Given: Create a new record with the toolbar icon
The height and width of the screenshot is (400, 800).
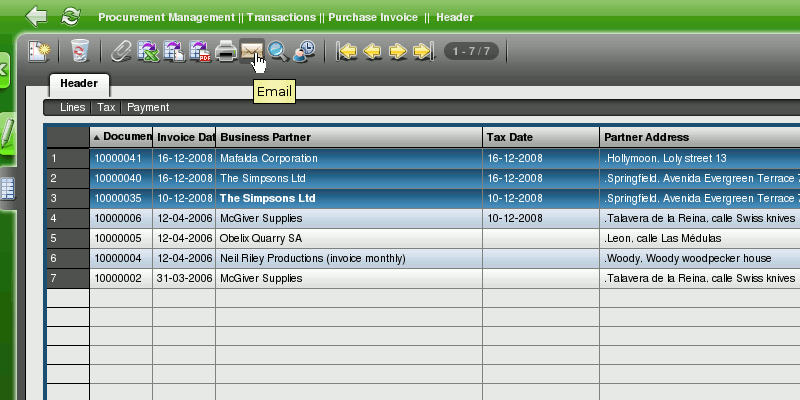Looking at the screenshot, I should pos(39,51).
